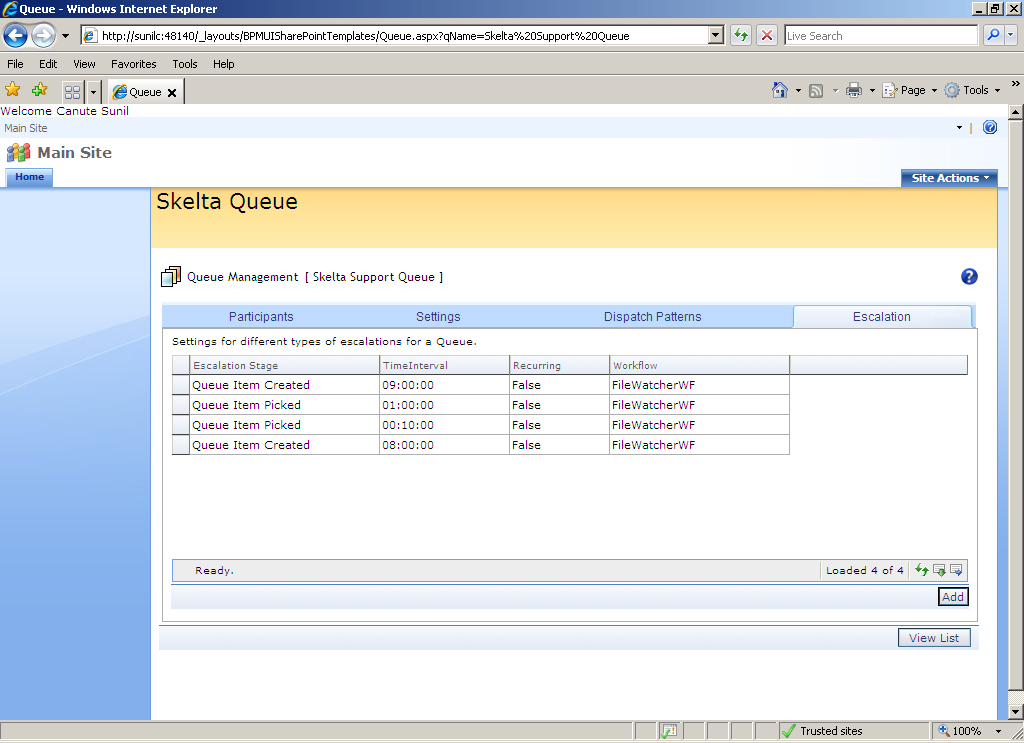Stop page loading with red X button
The height and width of the screenshot is (743, 1024).
(x=767, y=36)
